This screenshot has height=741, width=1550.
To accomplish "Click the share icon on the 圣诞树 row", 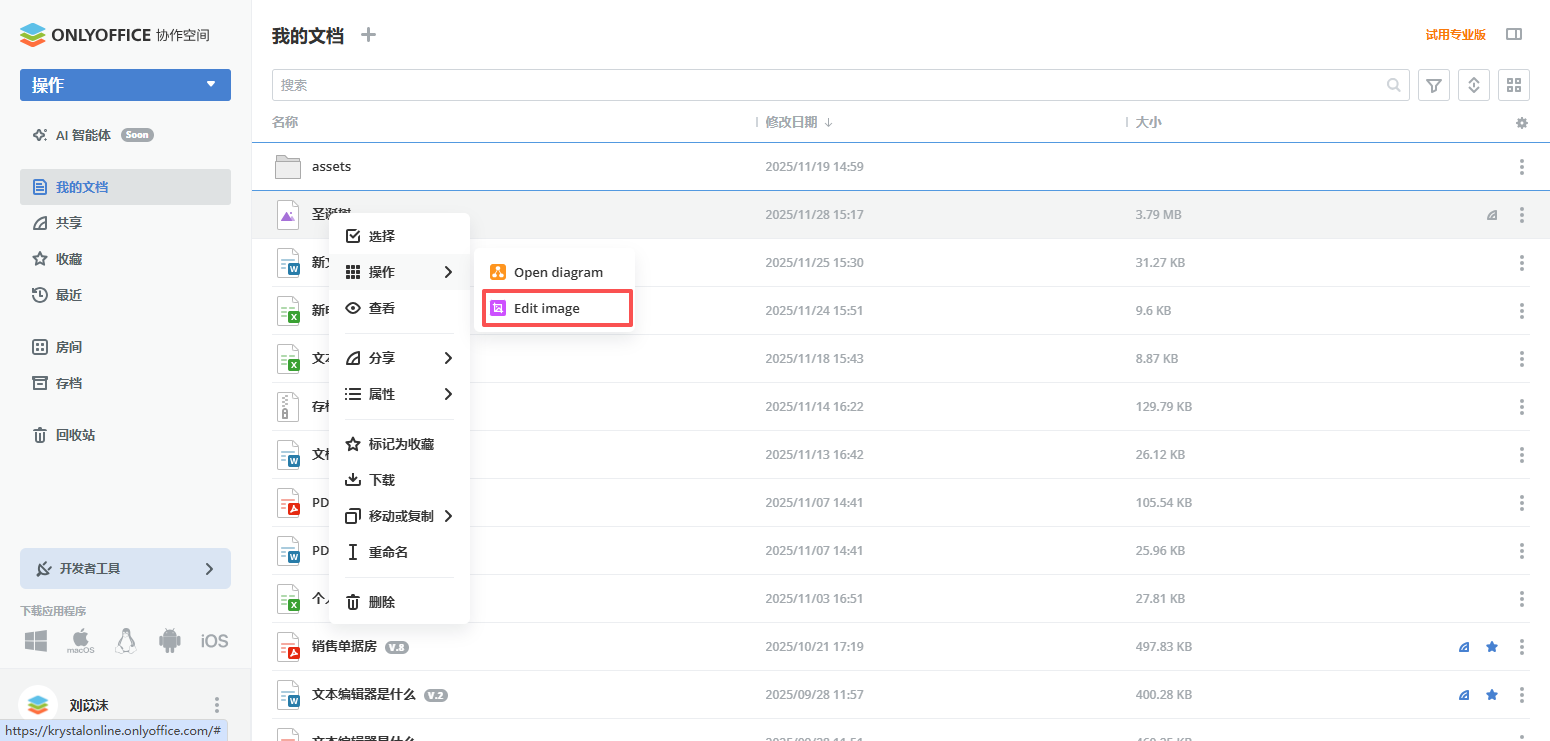I will [1491, 214].
